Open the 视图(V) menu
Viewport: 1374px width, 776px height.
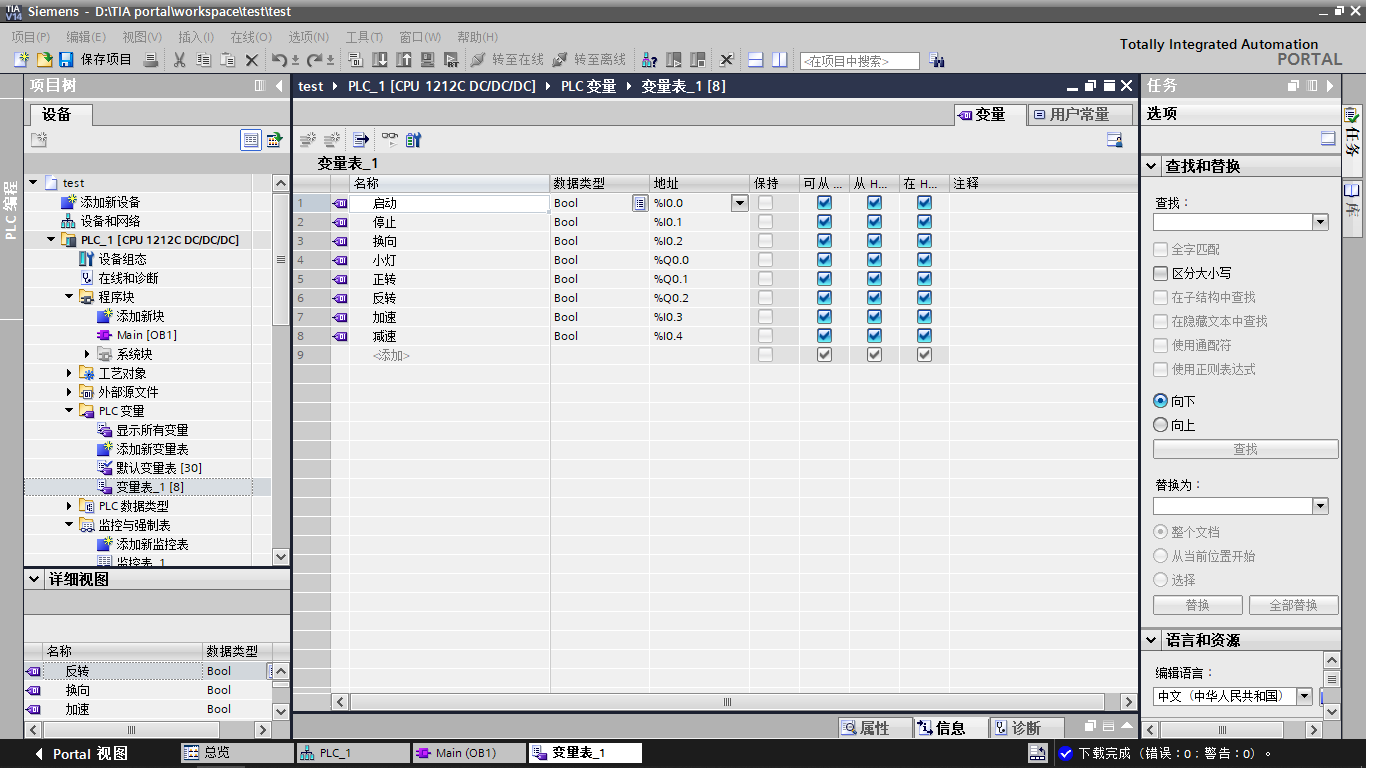click(142, 37)
